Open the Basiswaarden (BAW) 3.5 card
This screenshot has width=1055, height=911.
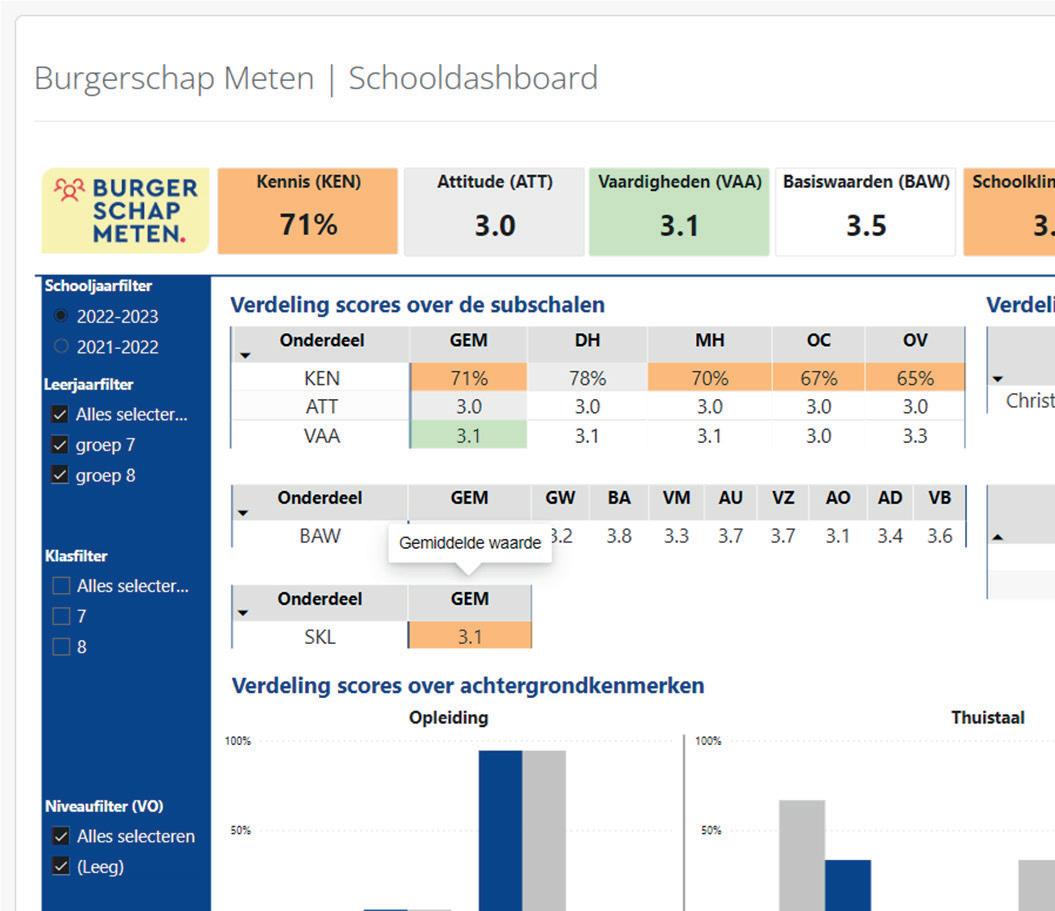tap(866, 211)
